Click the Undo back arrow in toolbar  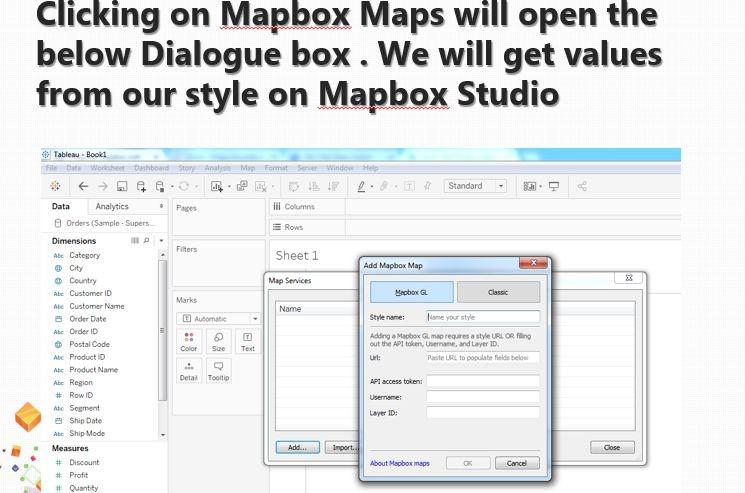83,186
